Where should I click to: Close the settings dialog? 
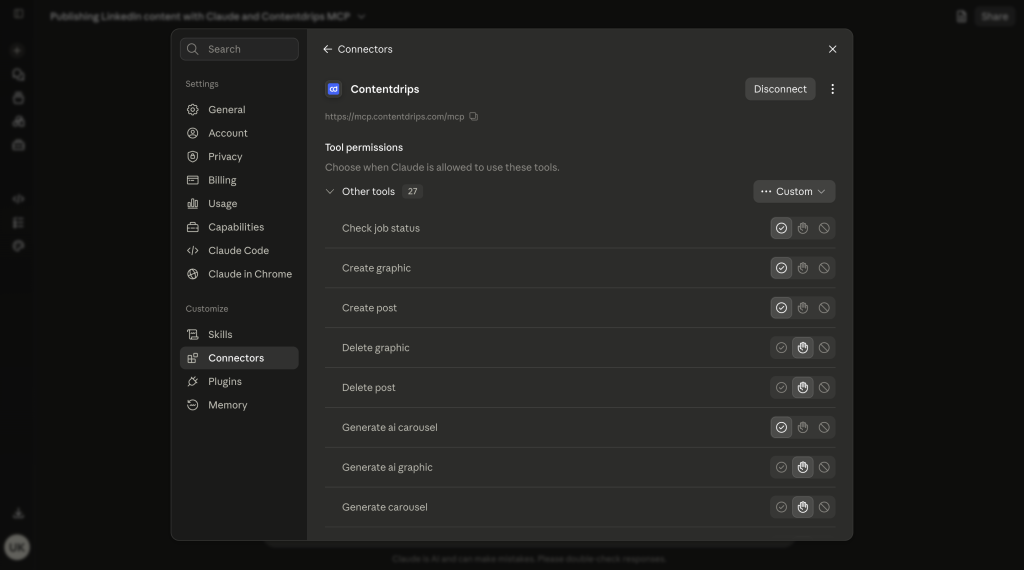pos(832,49)
